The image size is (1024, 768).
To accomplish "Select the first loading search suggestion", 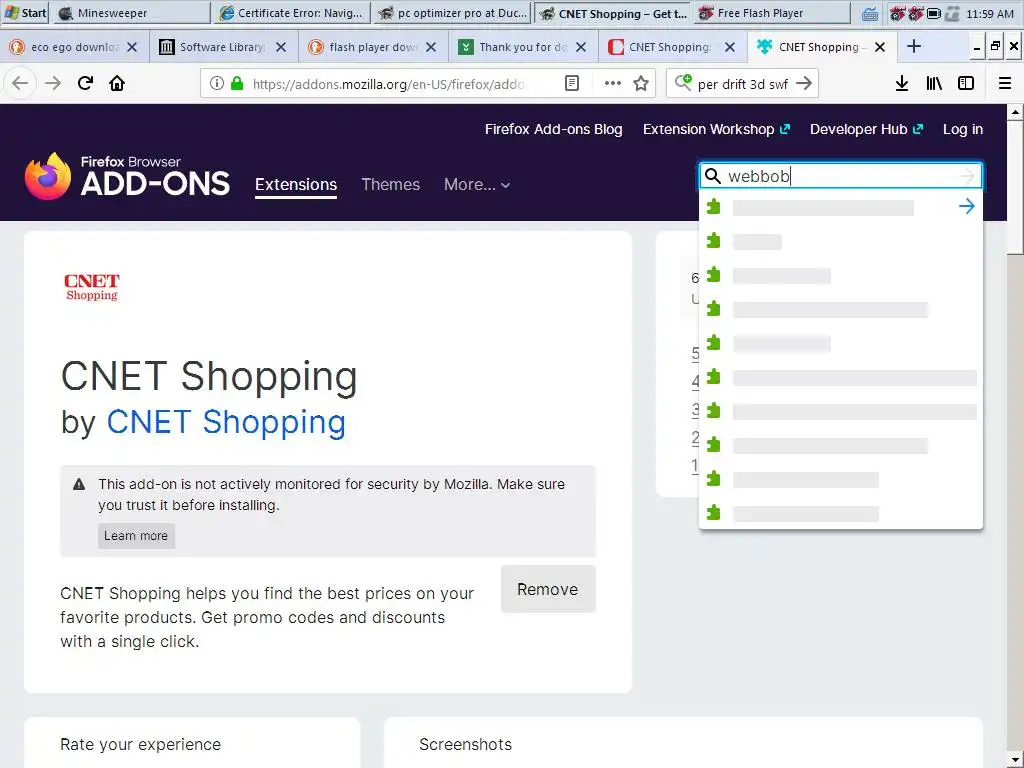I will [840, 207].
